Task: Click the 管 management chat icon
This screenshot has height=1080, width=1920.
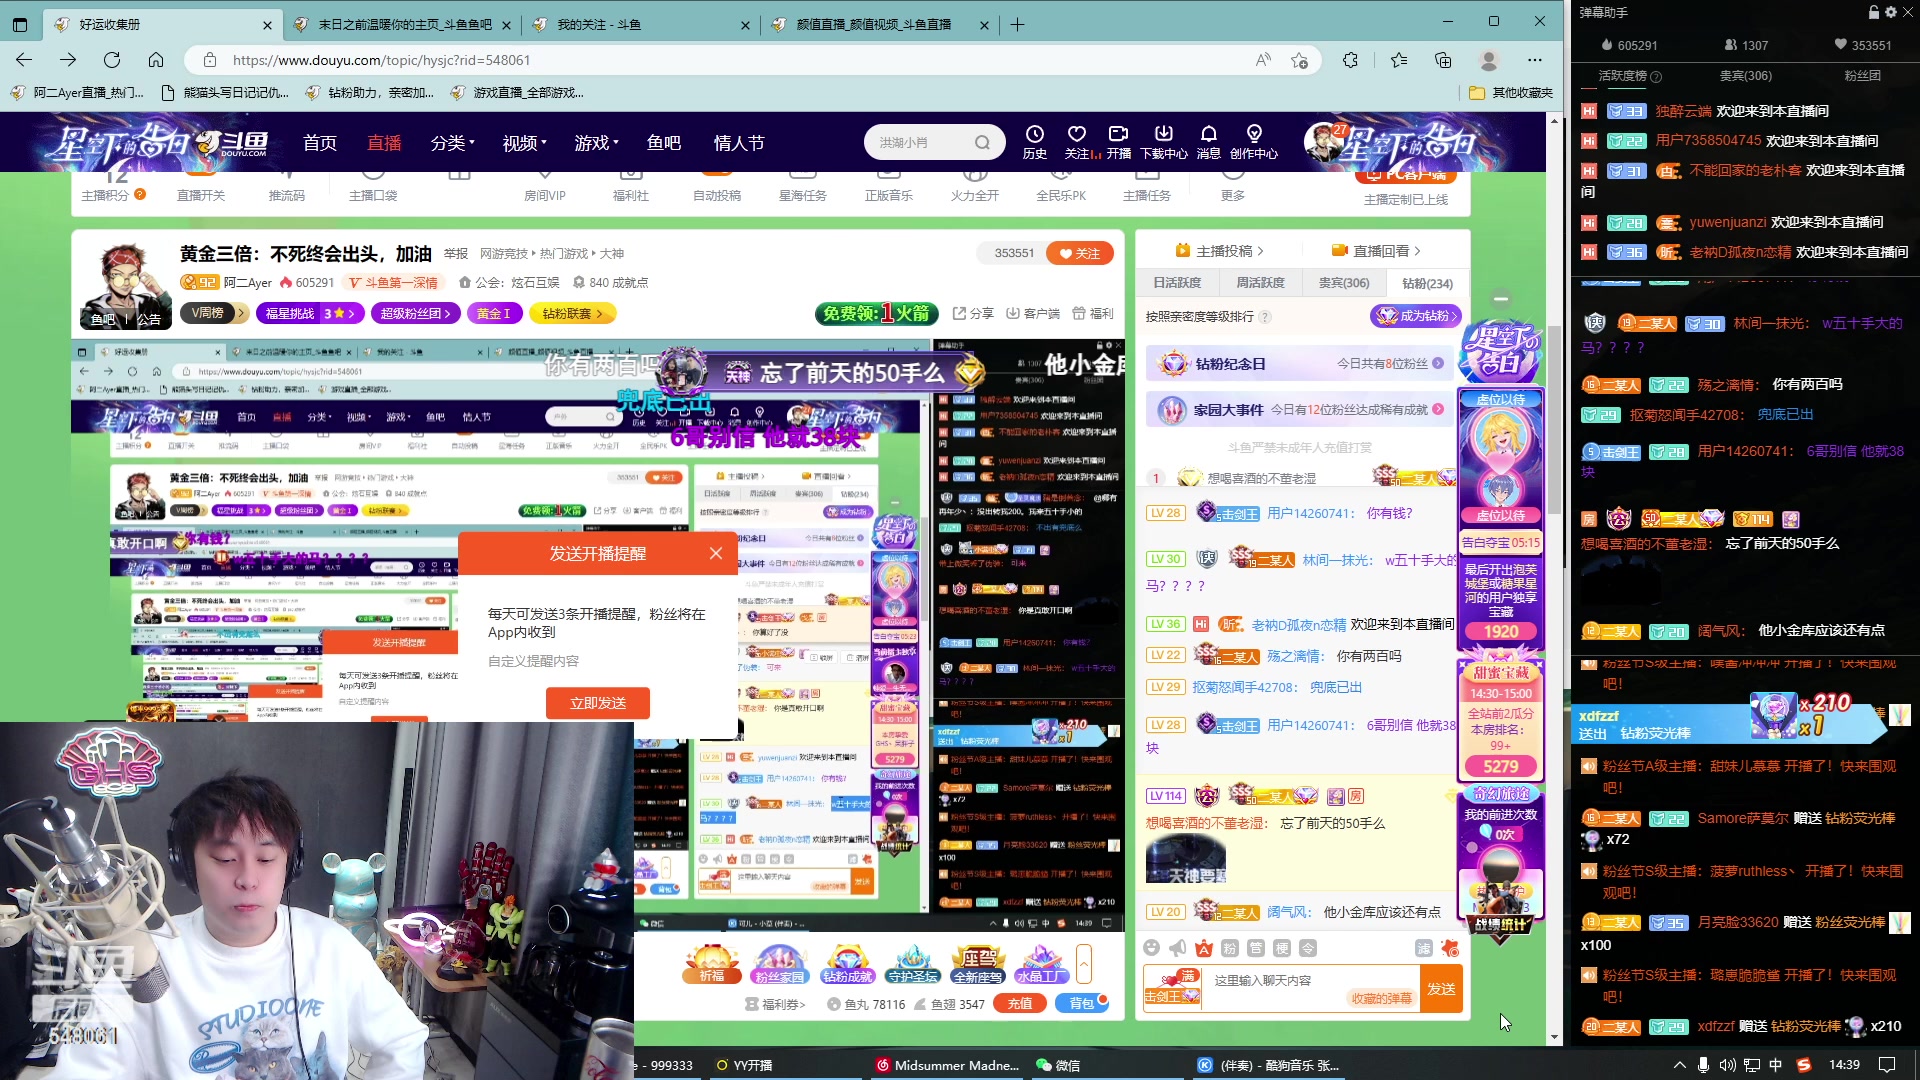Action: point(1256,948)
